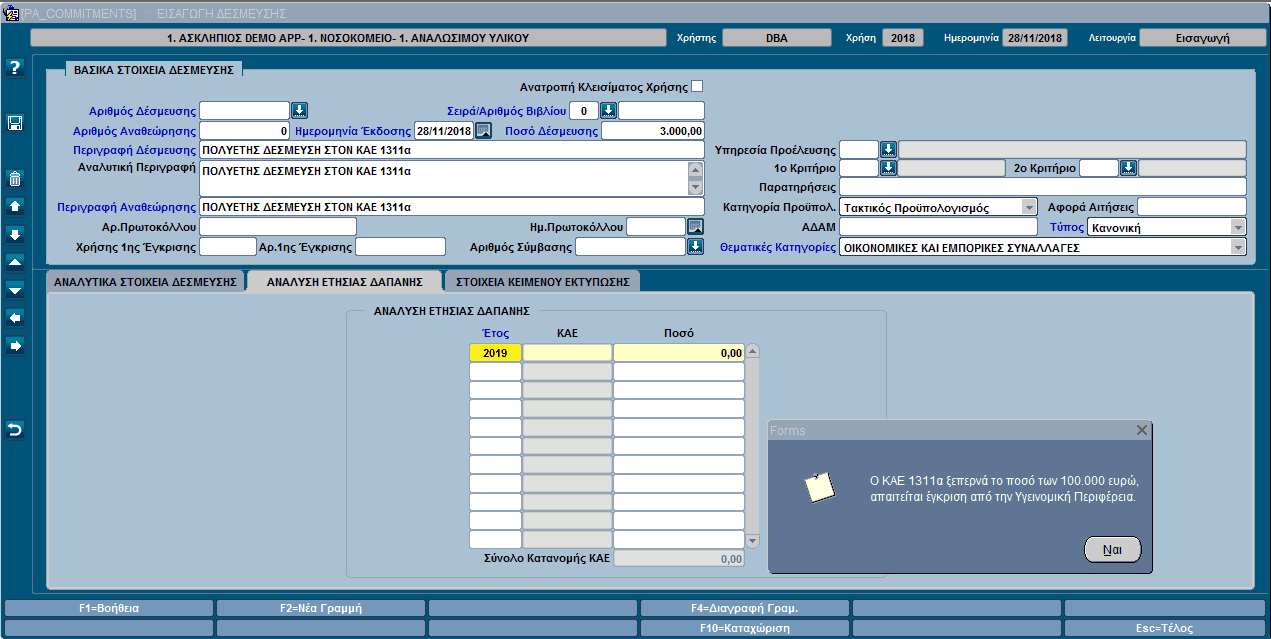Open the ΣΤΟΙΧΕΙΑ ΚΕΙΜΕΝΟΥ ΕΚΤΥΠΩΣΗΣ tab
The image size is (1271, 639).
[x=542, y=281]
